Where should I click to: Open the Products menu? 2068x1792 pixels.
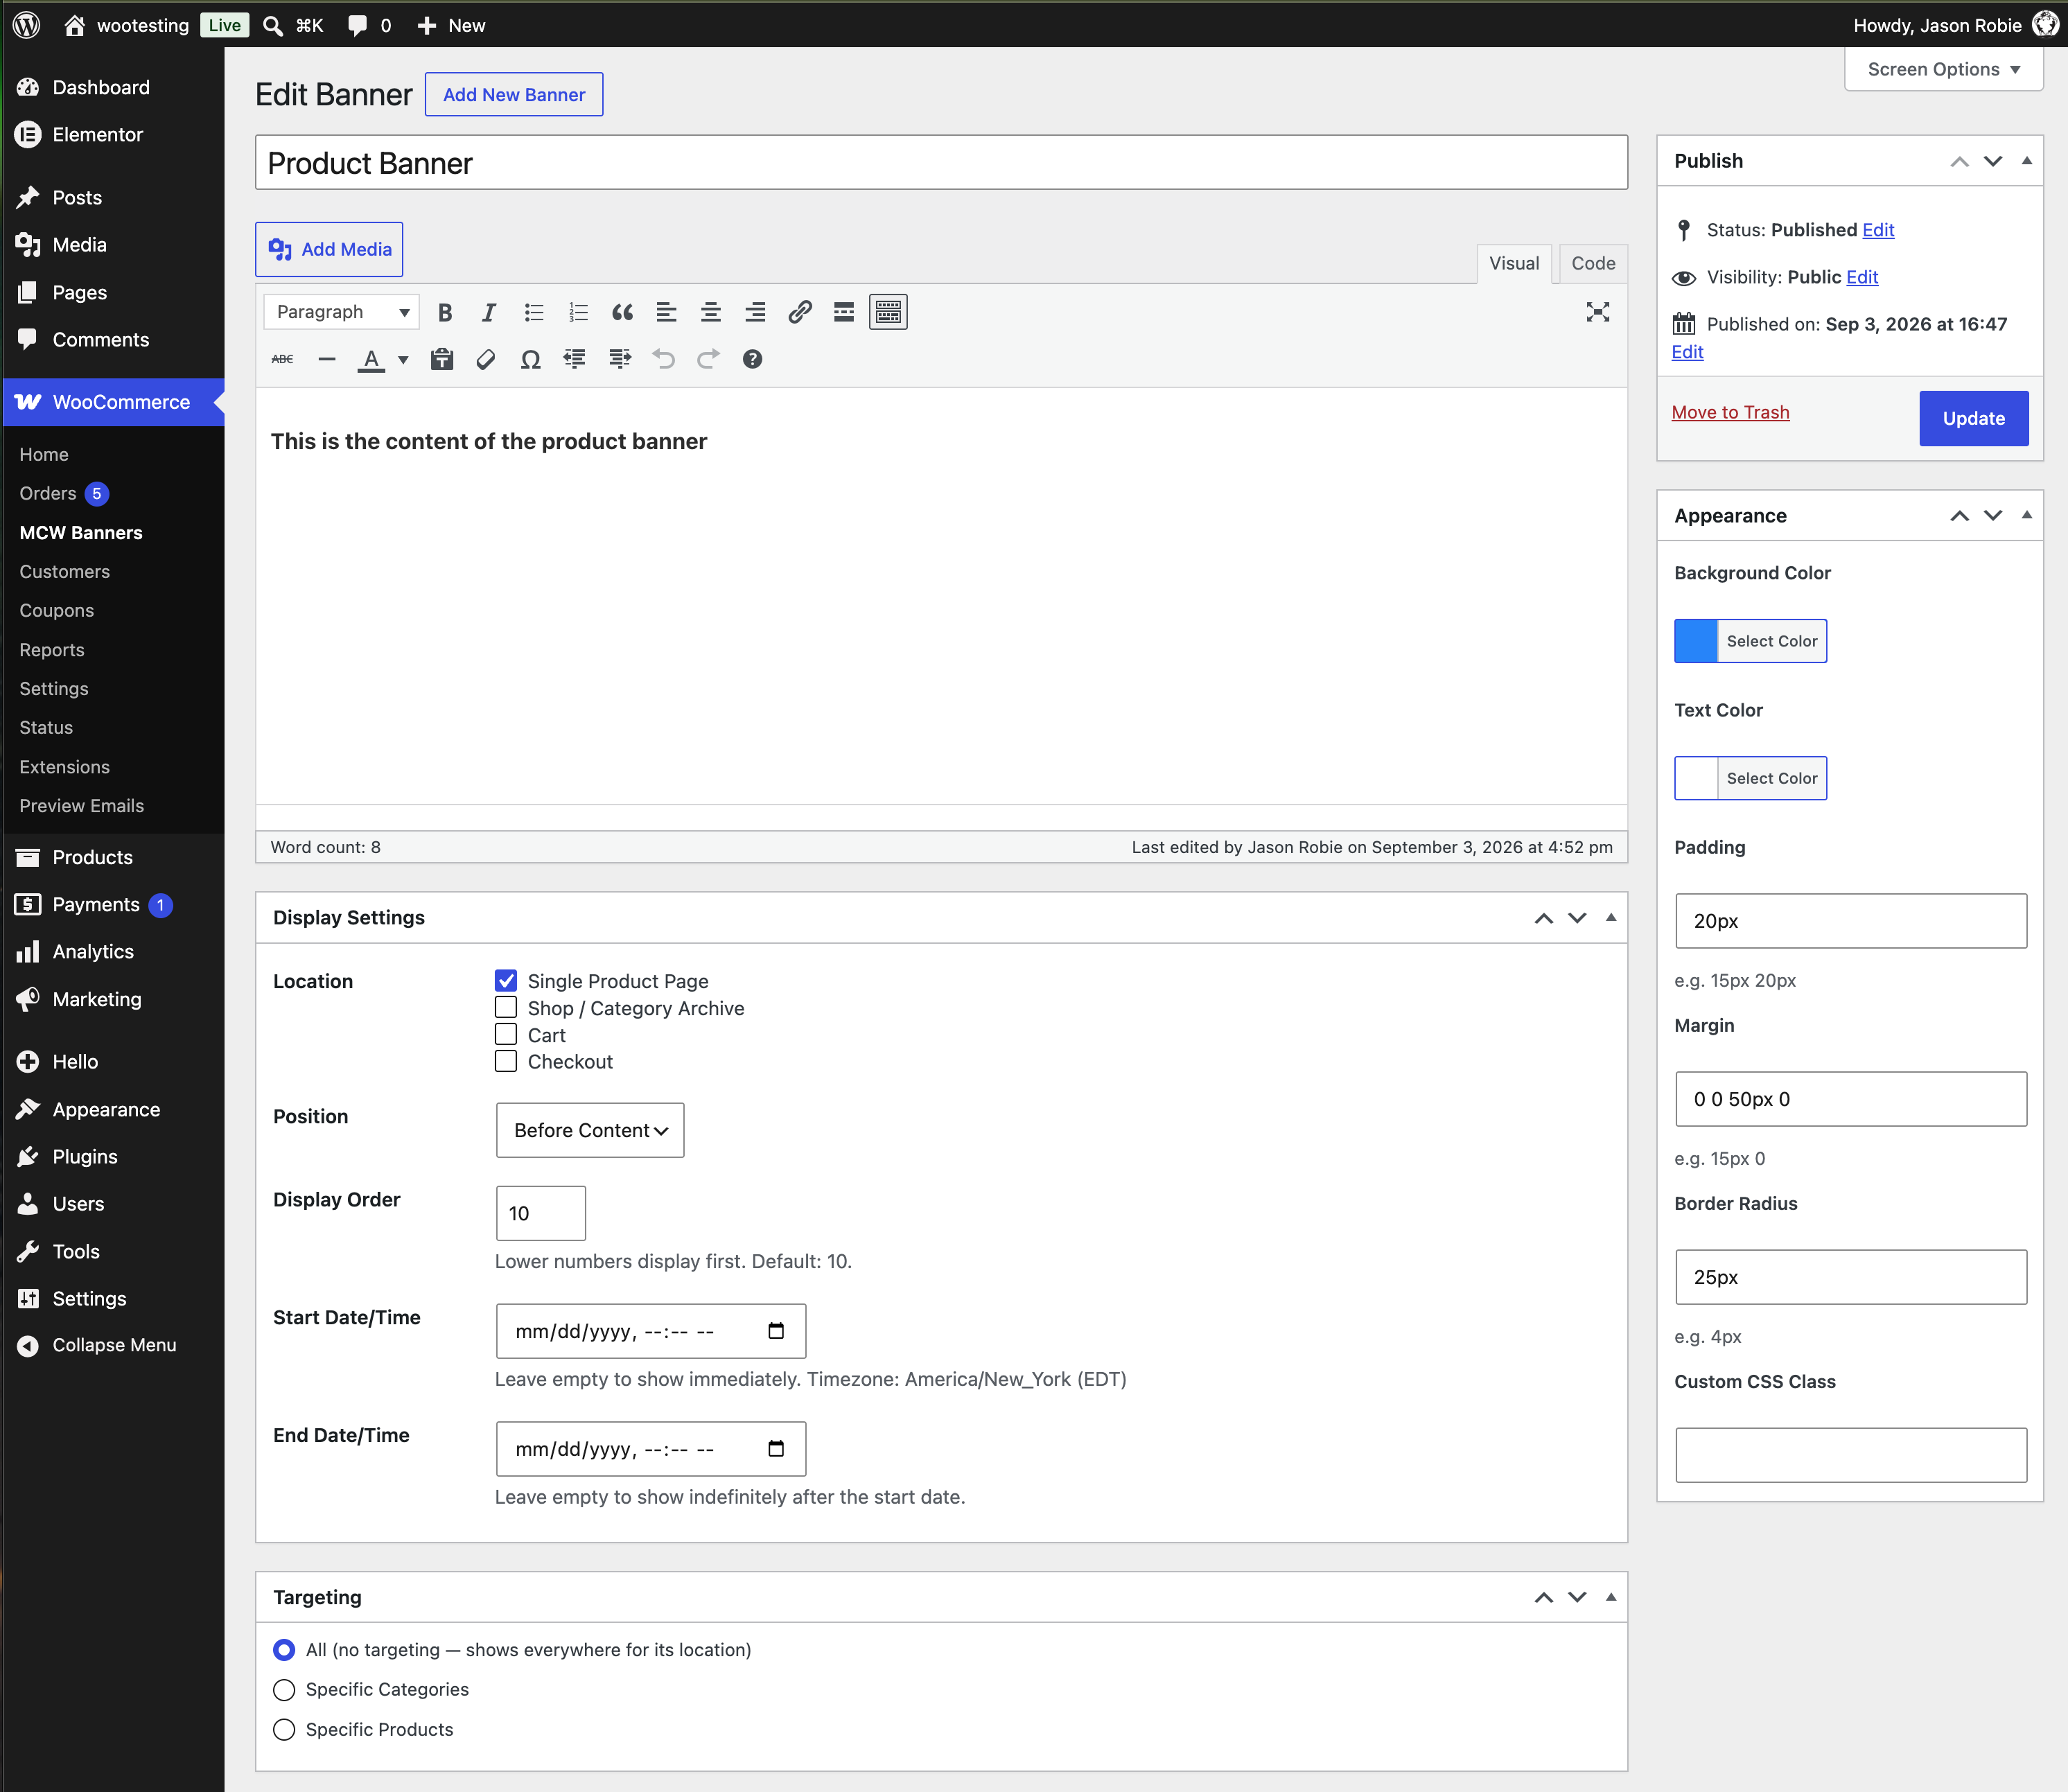(92, 857)
